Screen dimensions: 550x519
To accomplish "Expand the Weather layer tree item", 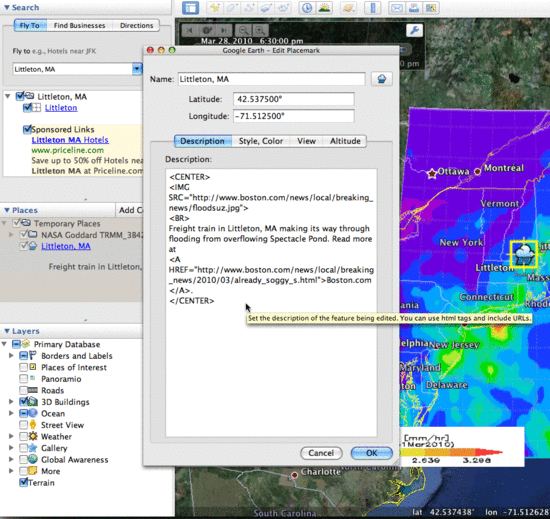I will pos(11,437).
